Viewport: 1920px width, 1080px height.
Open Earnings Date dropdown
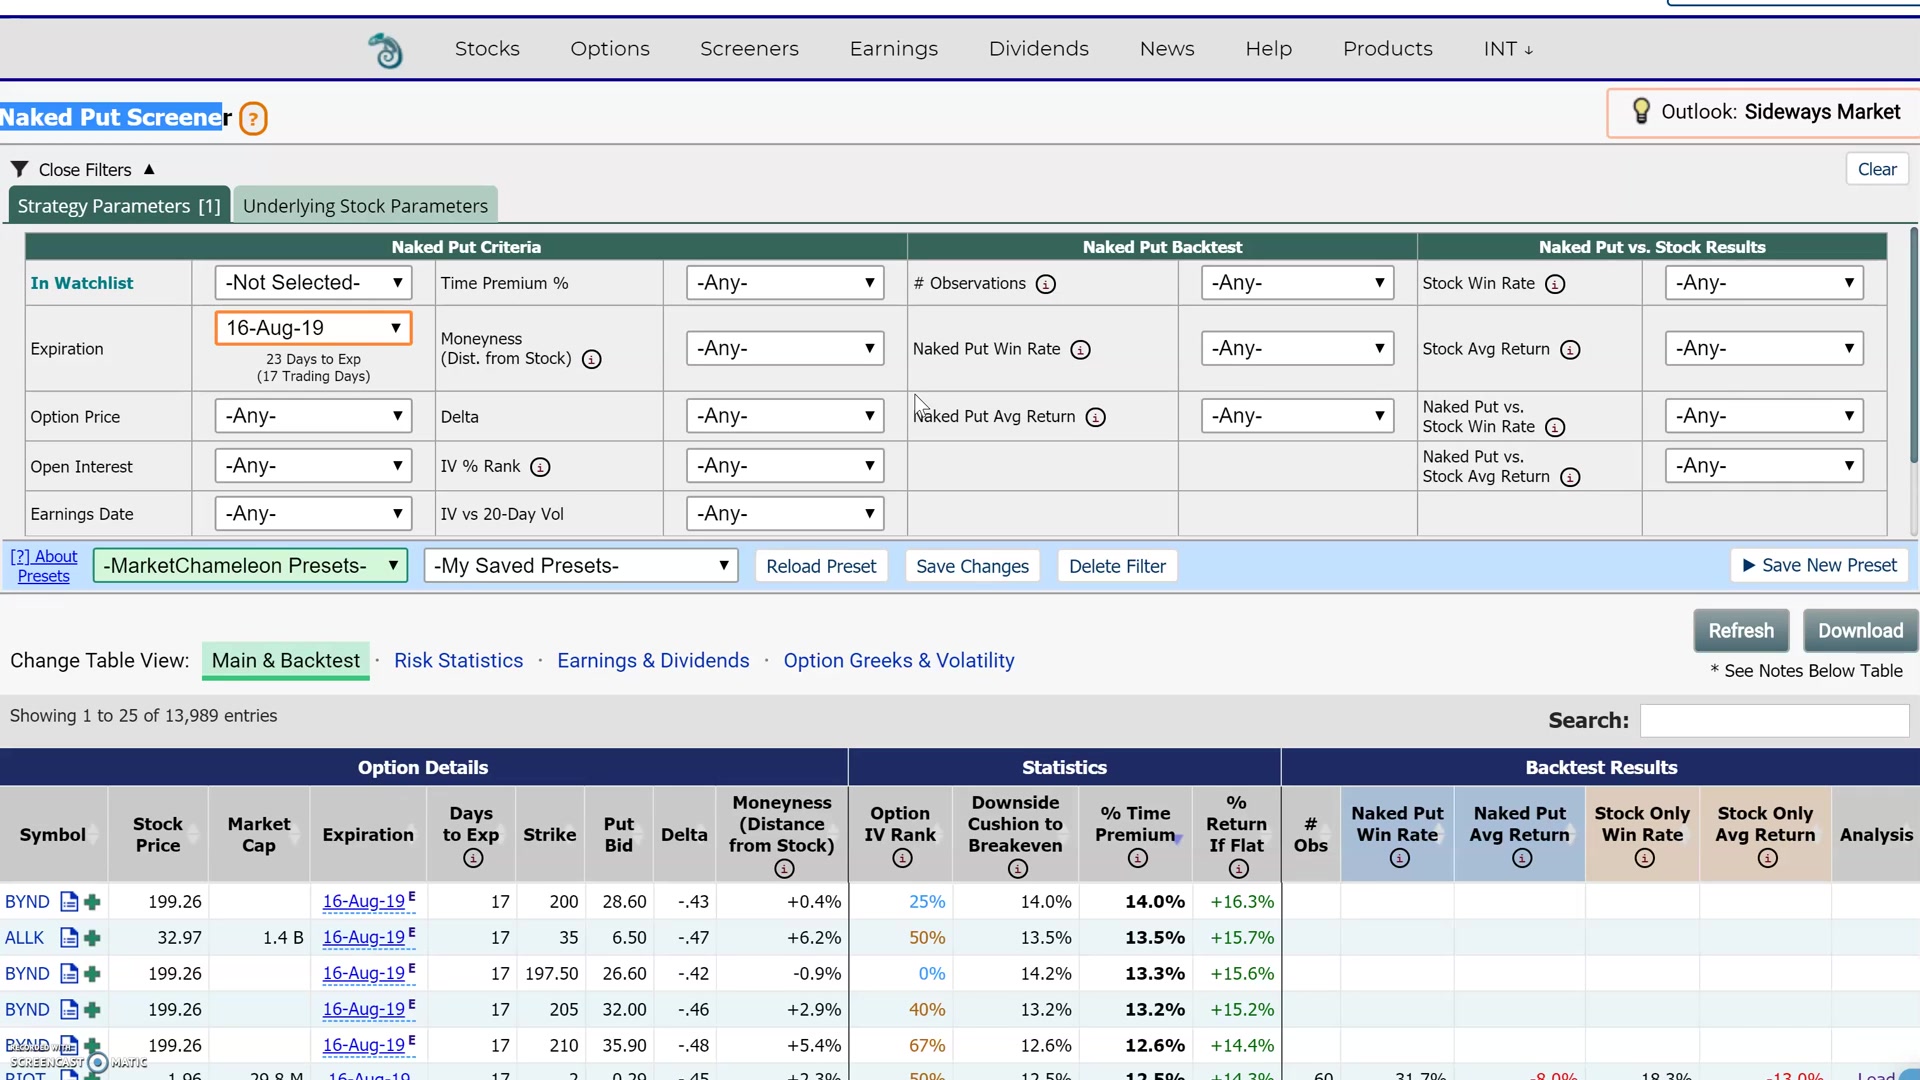tap(313, 514)
